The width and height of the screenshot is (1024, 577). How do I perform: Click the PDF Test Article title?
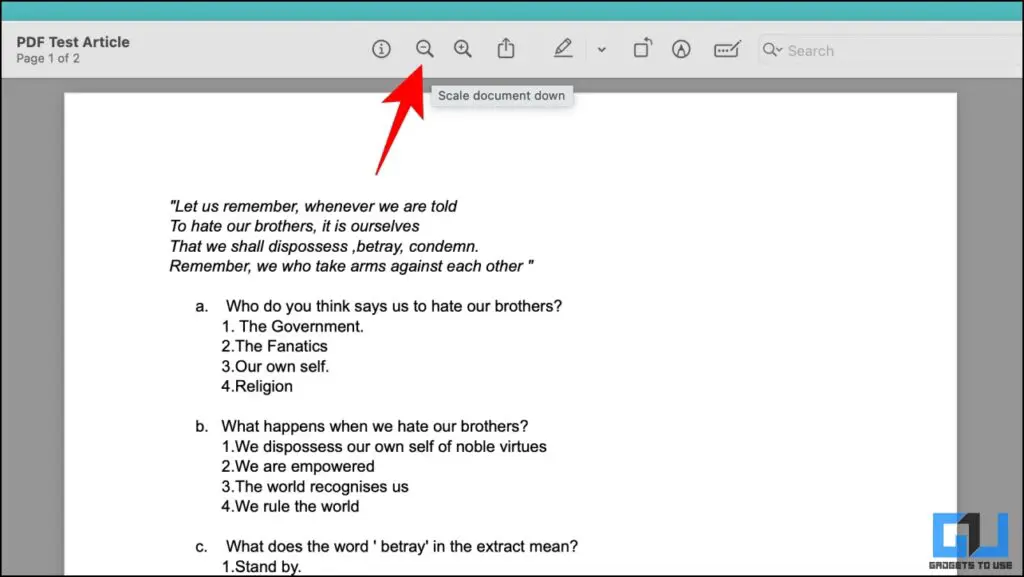tap(73, 42)
